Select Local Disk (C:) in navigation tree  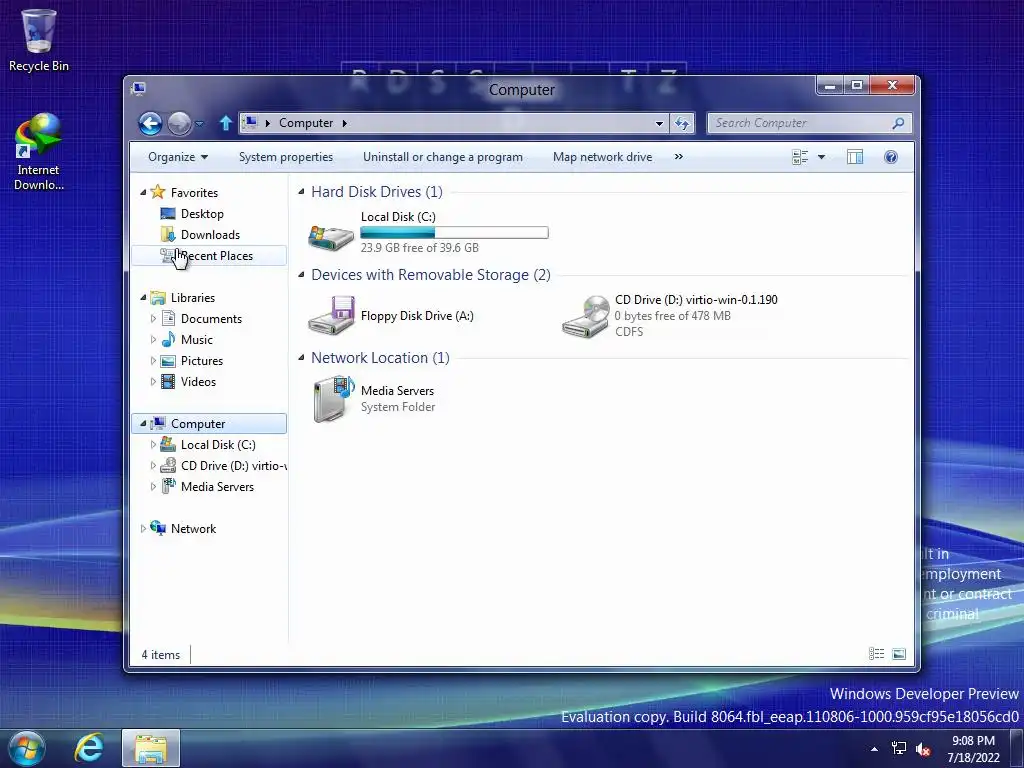pyautogui.click(x=217, y=445)
